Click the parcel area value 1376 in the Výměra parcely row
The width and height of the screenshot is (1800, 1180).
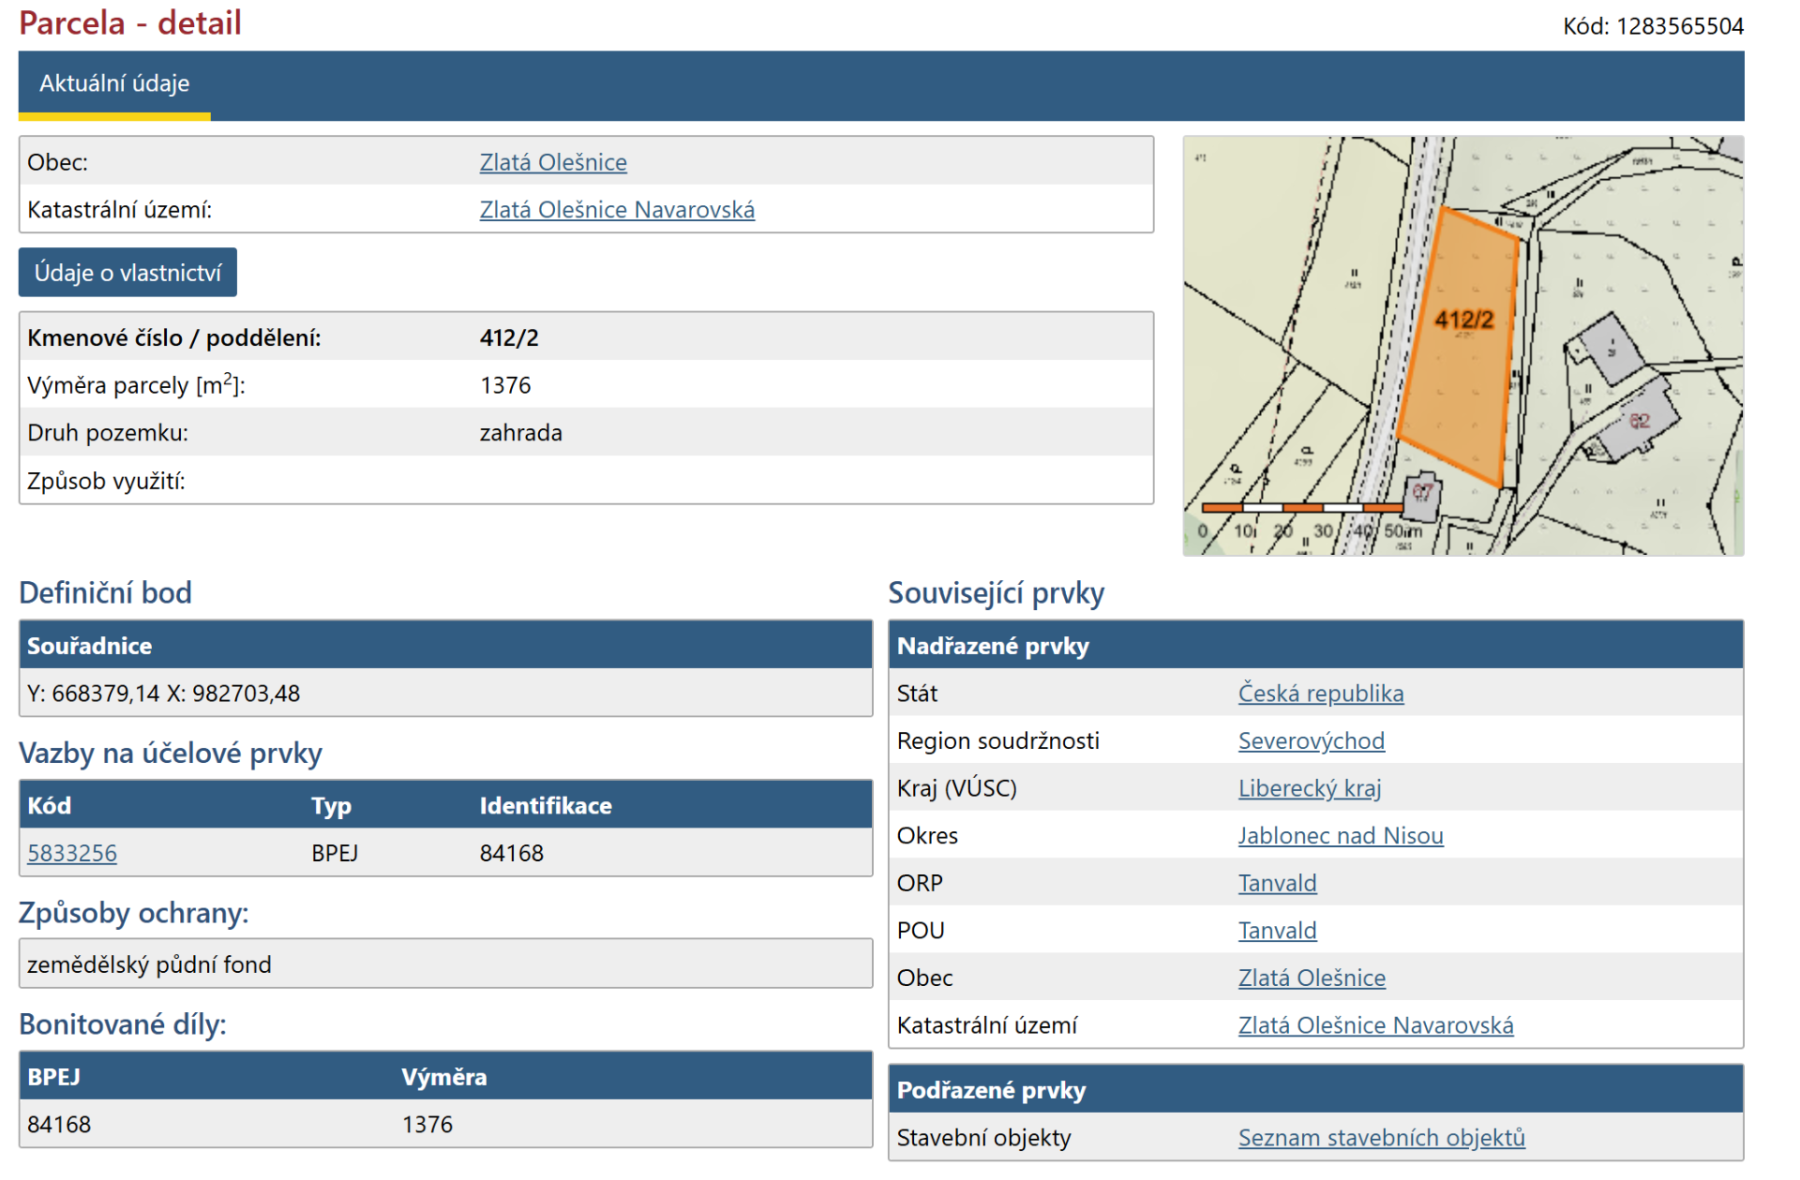[506, 385]
